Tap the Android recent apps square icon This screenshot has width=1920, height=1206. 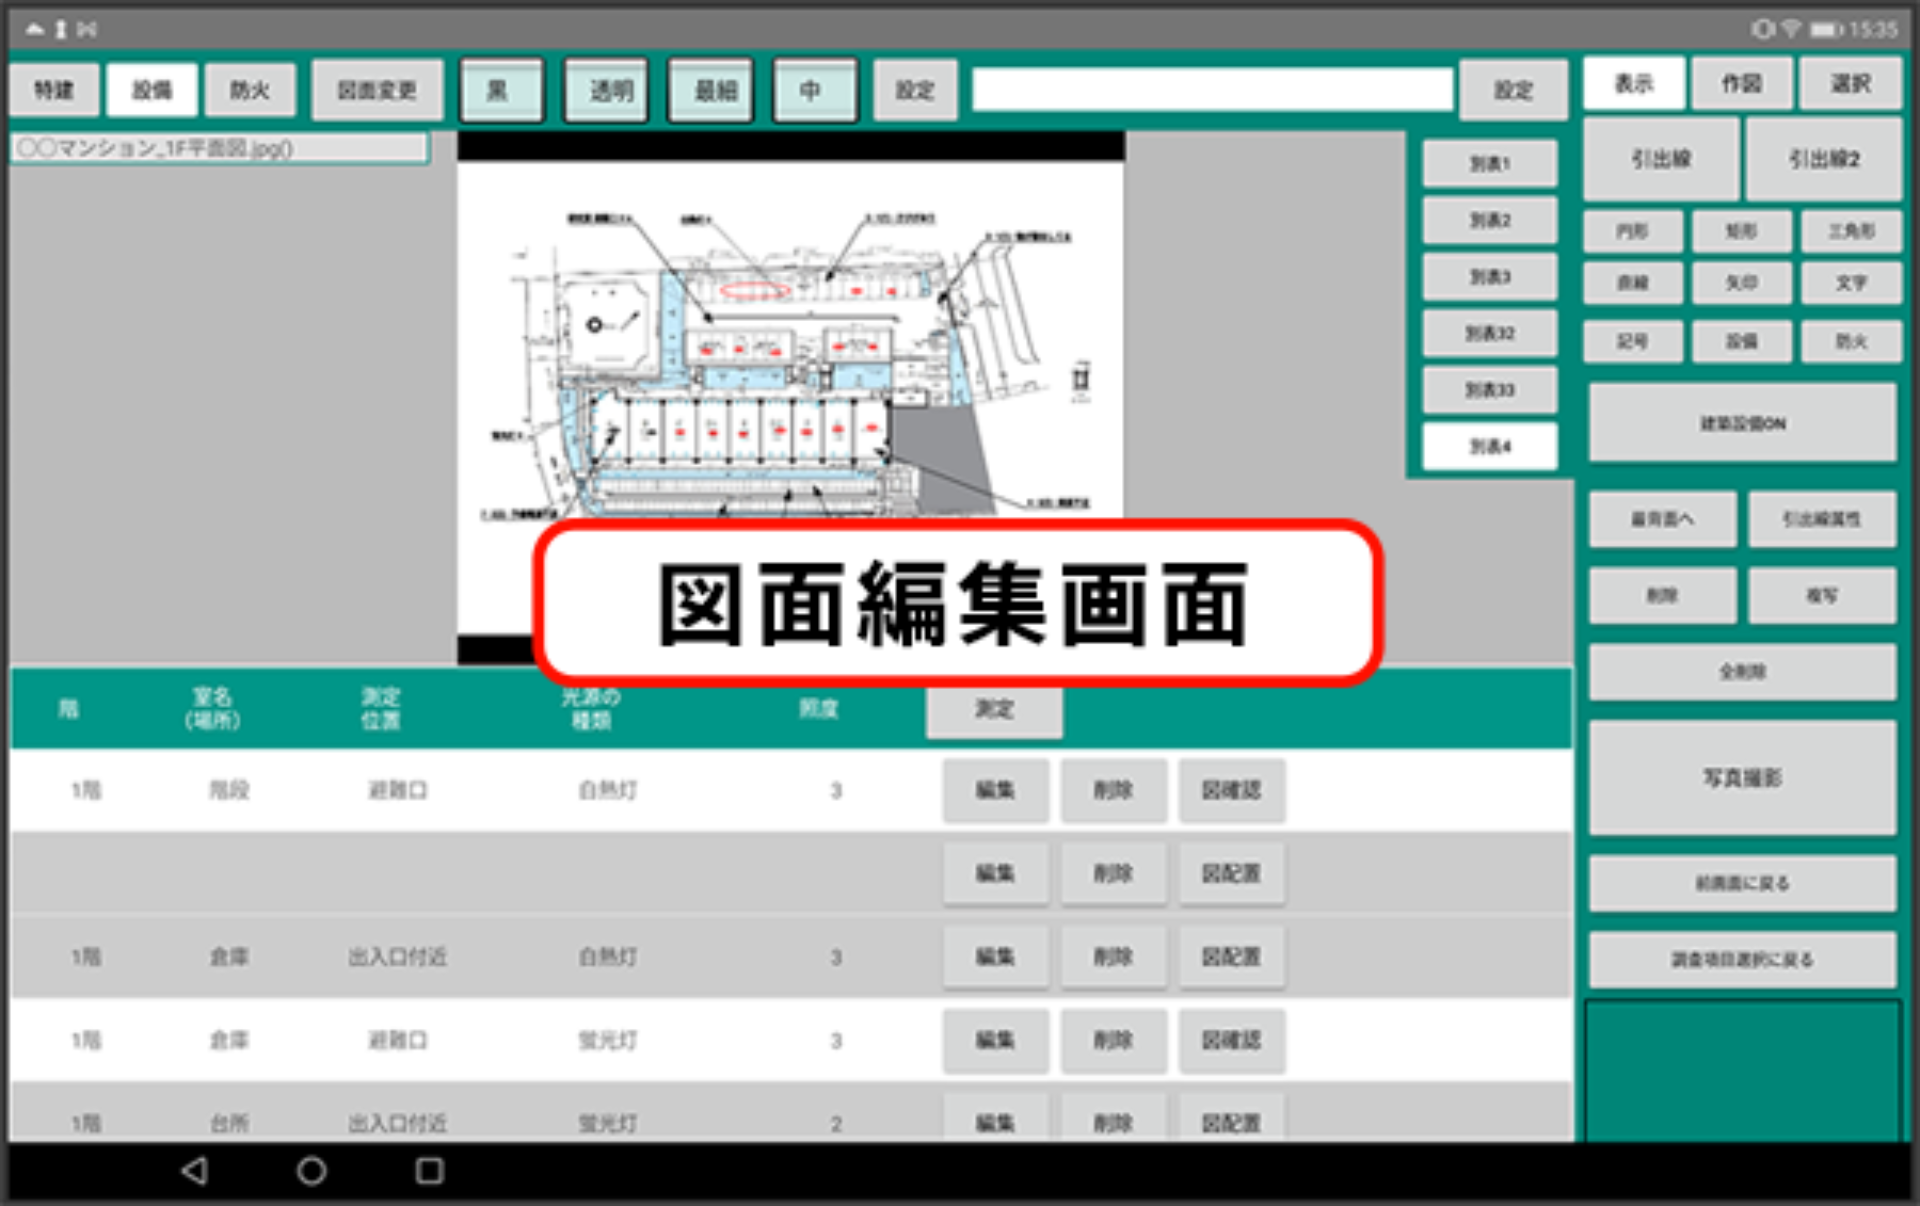(x=430, y=1170)
